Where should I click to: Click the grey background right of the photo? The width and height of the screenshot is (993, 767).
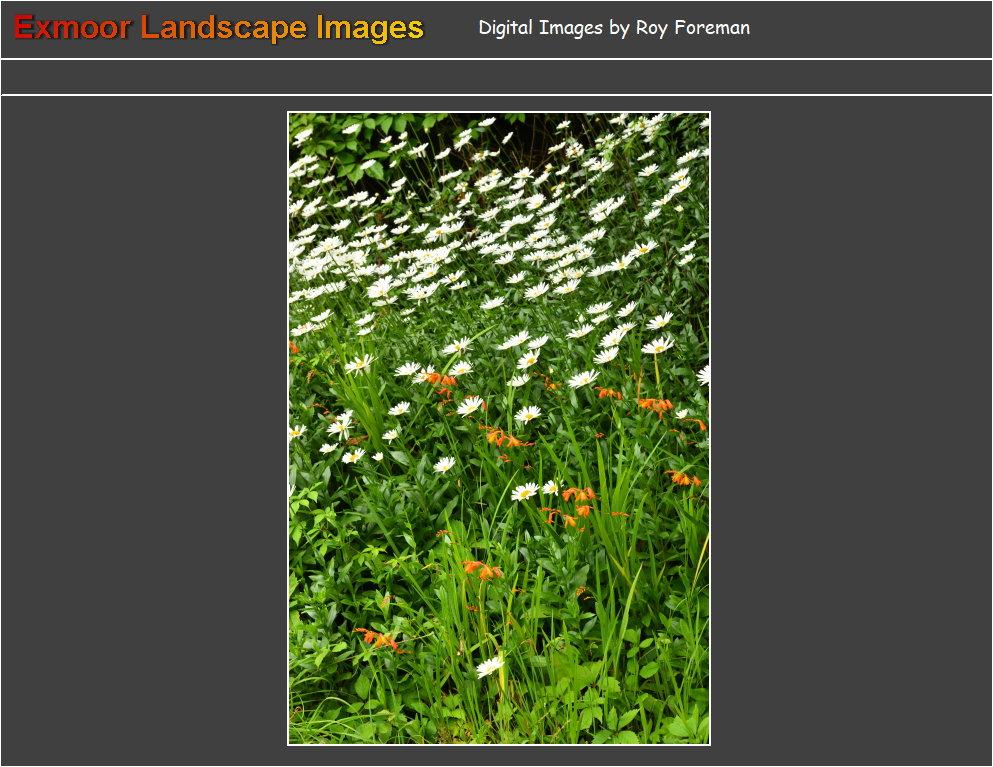pyautogui.click(x=850, y=430)
